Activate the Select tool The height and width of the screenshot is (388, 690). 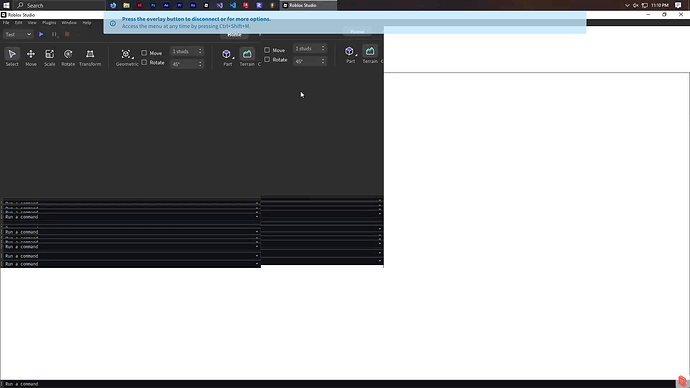tap(12, 57)
